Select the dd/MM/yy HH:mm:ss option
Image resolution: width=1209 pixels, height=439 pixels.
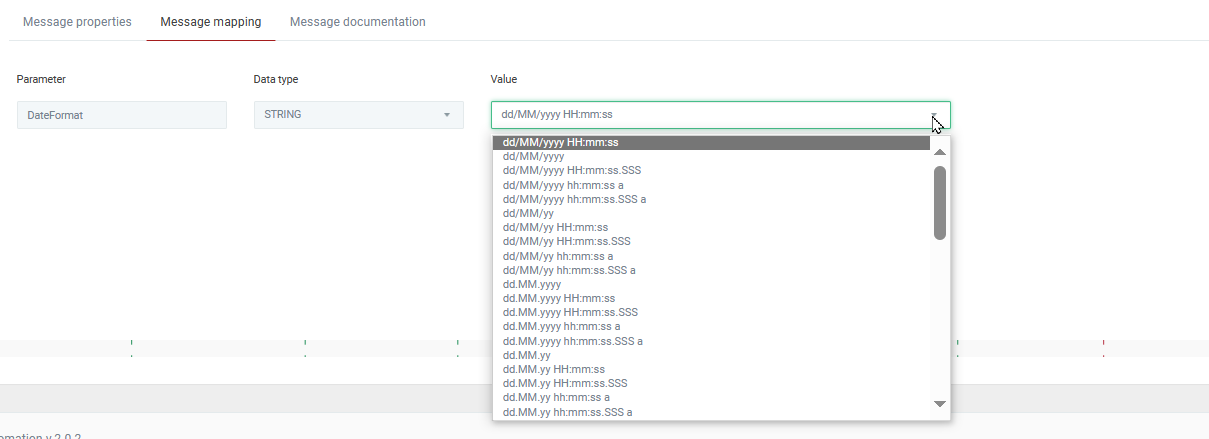point(554,227)
